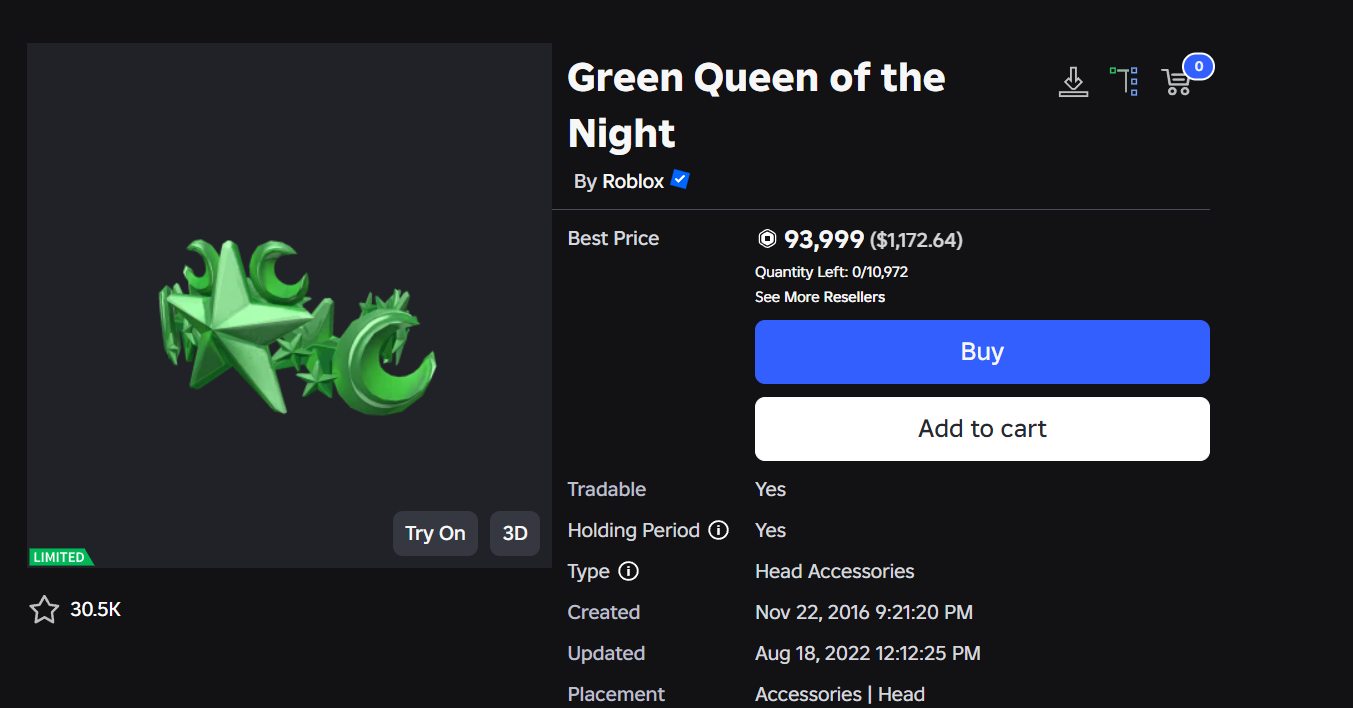Open See More Resellers

tap(820, 297)
